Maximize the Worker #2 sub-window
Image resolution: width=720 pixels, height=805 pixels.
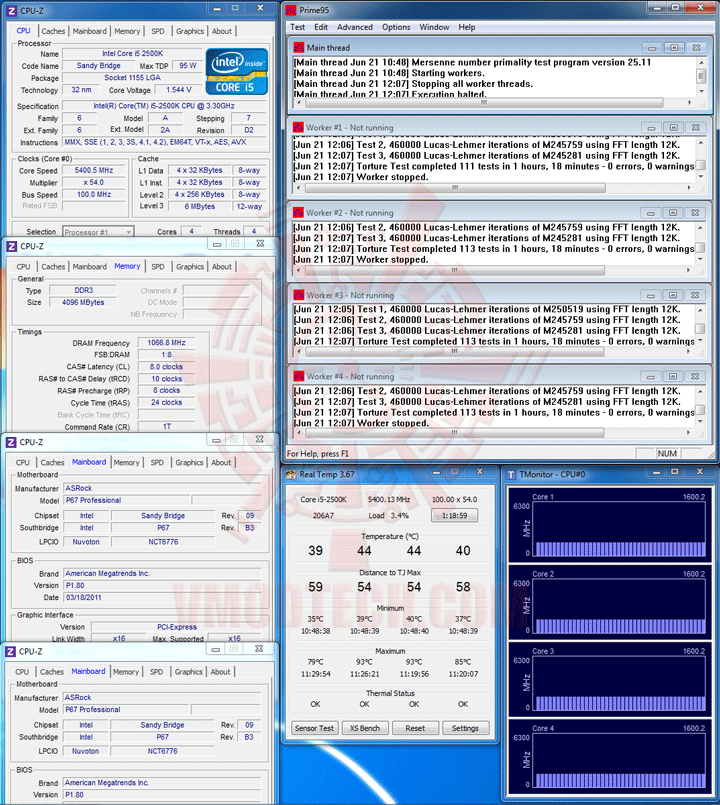pos(673,212)
